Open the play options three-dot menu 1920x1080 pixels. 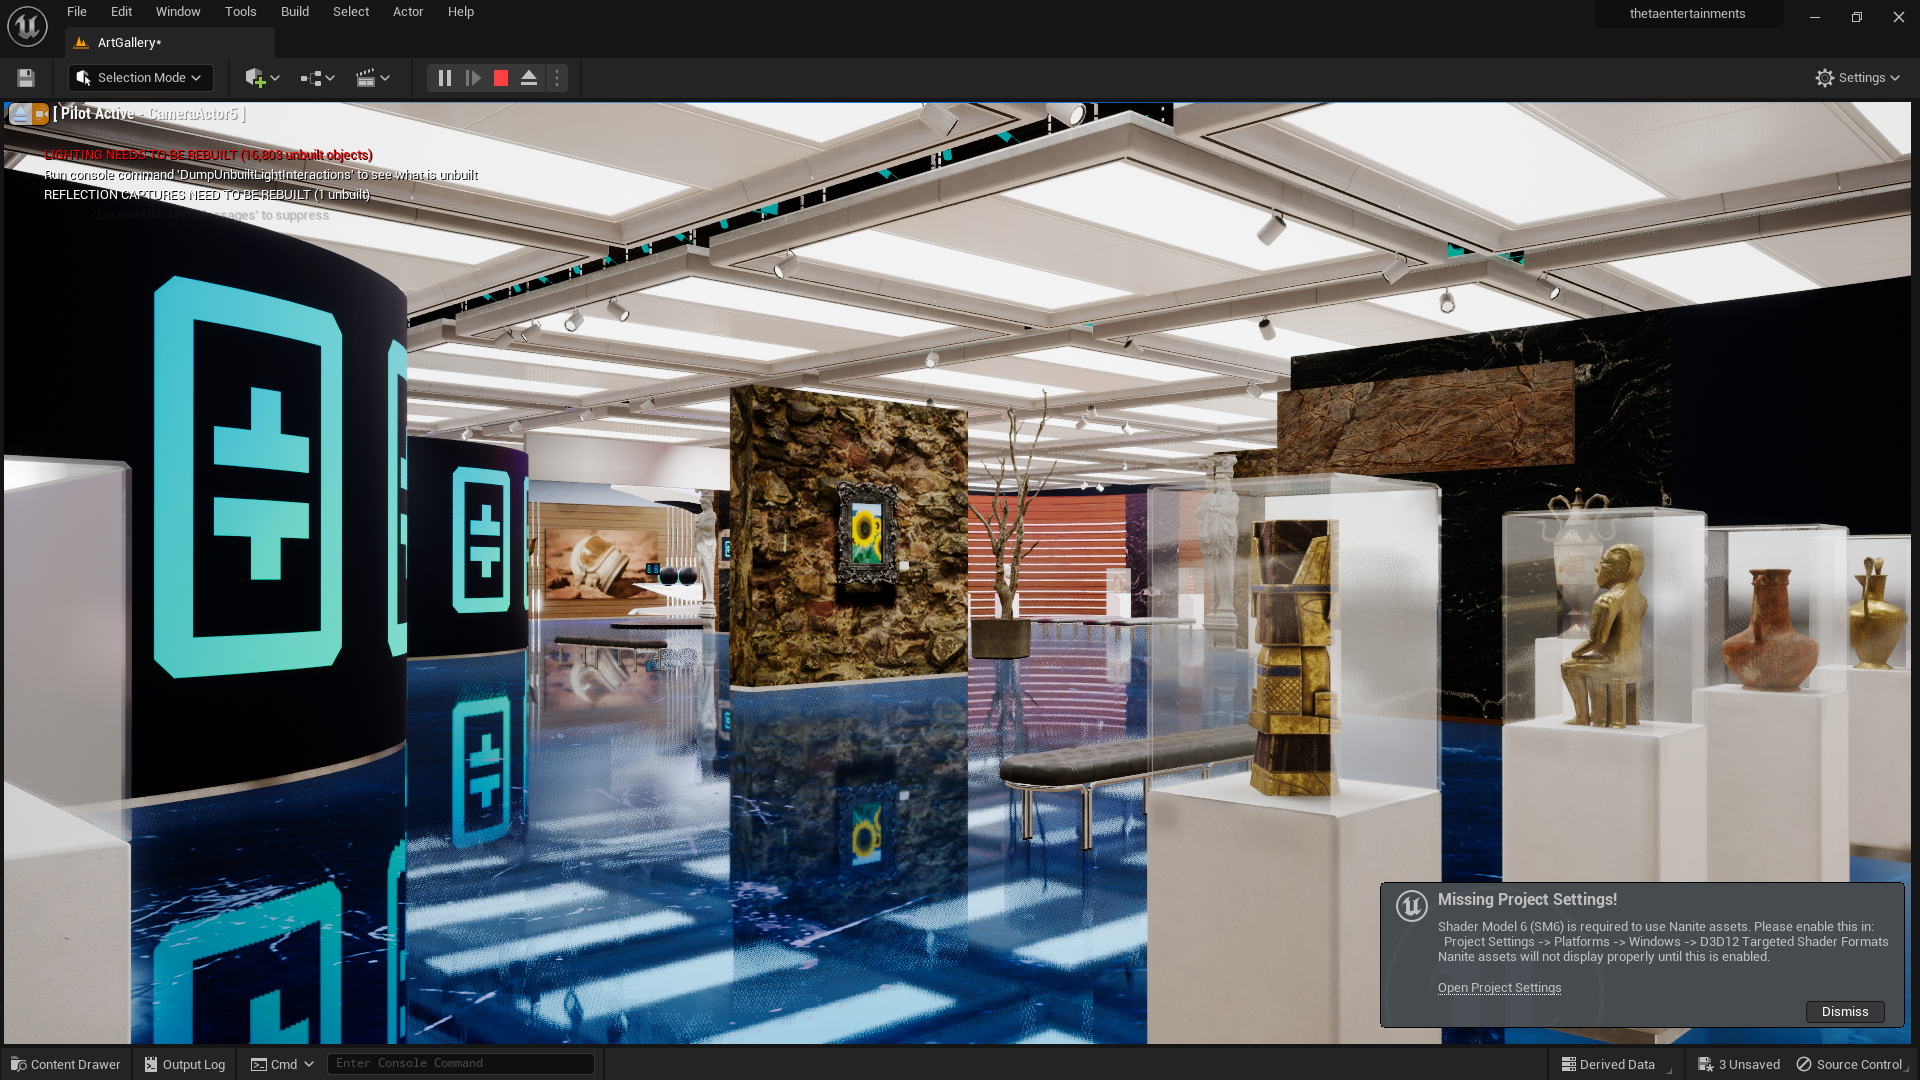[x=557, y=78]
